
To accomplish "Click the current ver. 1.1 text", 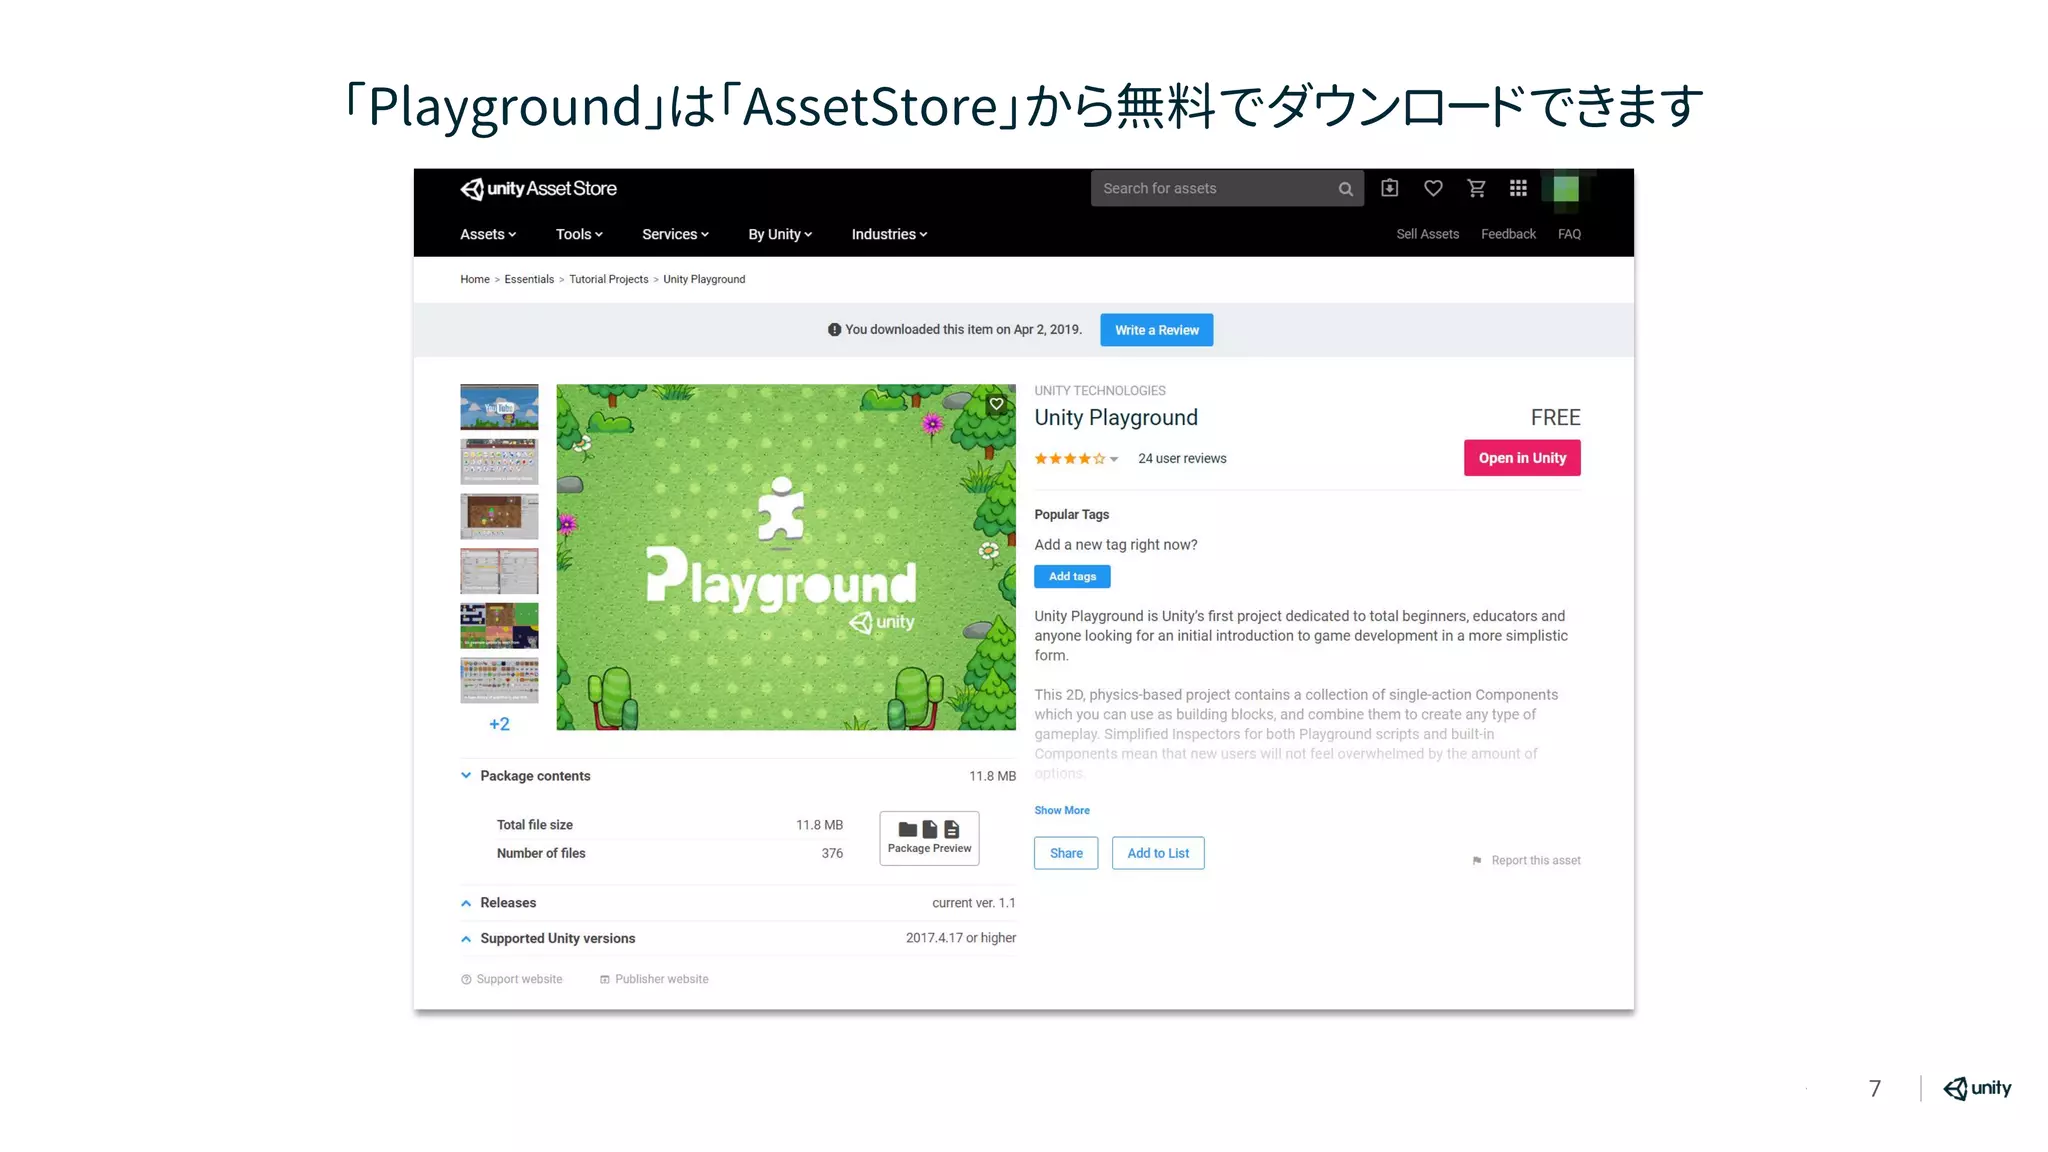I will point(973,903).
